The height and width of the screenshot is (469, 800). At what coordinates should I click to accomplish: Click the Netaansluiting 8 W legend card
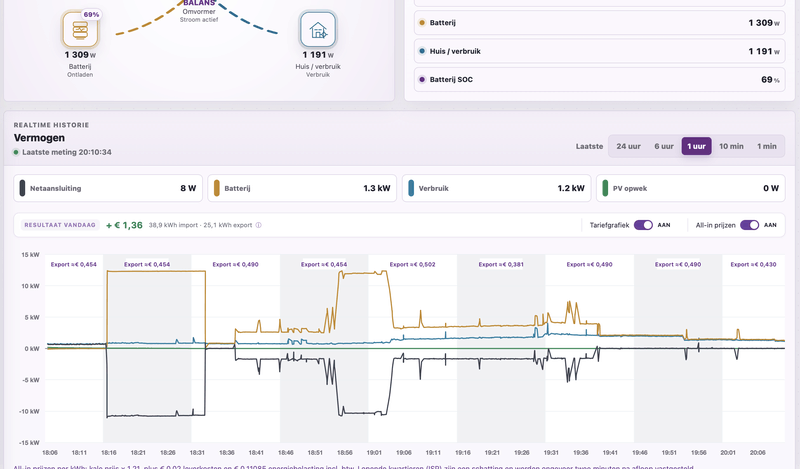(x=108, y=188)
